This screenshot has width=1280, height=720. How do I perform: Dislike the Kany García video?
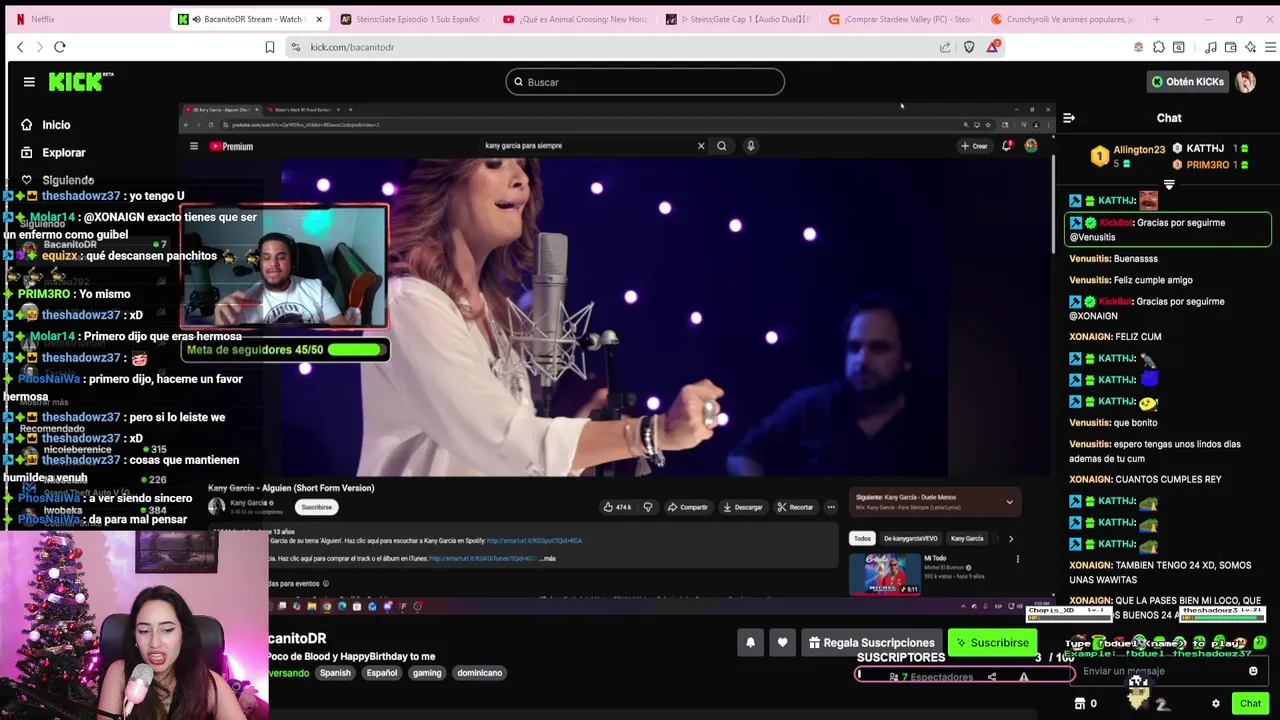(x=648, y=507)
